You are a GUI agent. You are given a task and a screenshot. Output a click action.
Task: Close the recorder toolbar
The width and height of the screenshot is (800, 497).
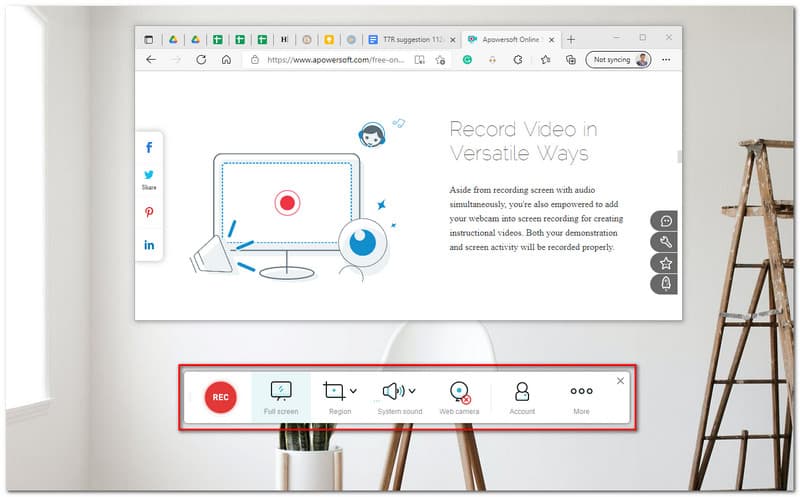(620, 381)
